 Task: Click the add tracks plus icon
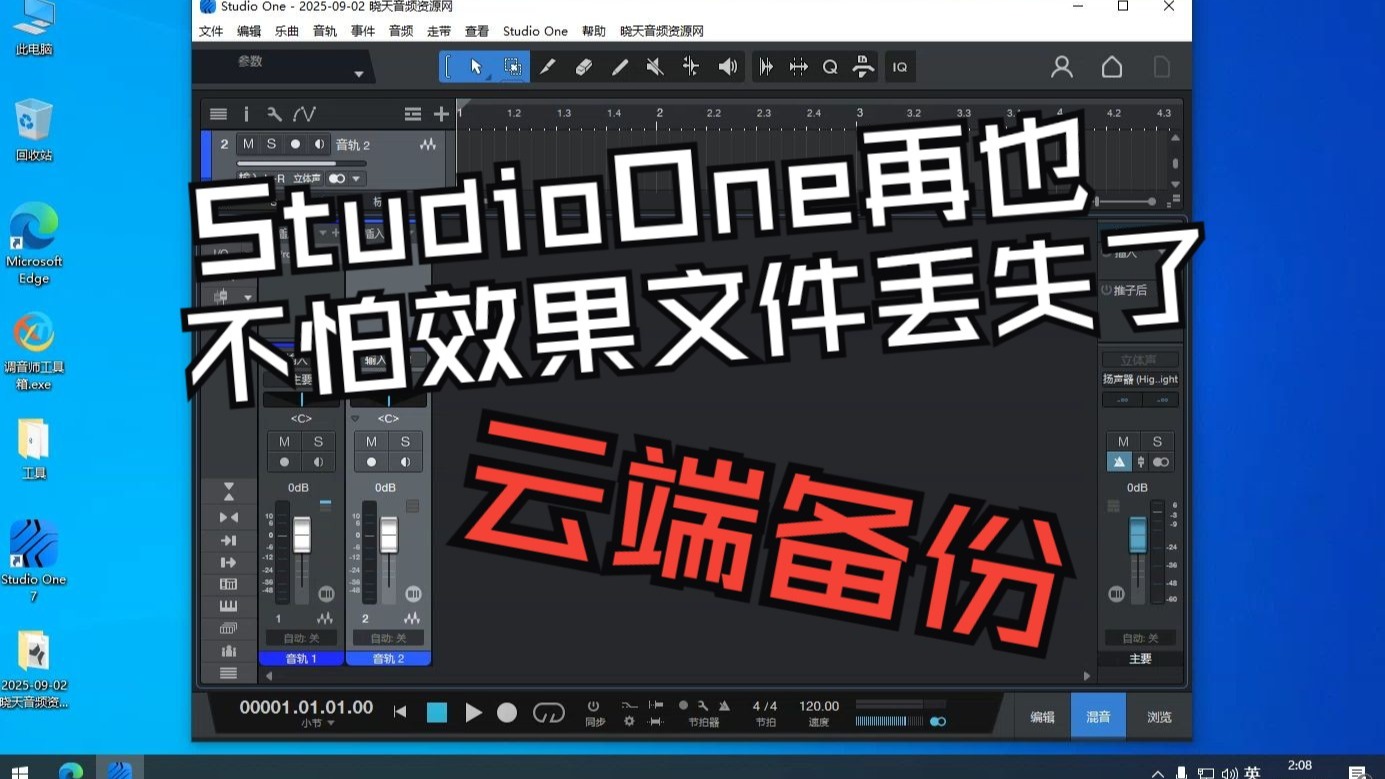441,114
